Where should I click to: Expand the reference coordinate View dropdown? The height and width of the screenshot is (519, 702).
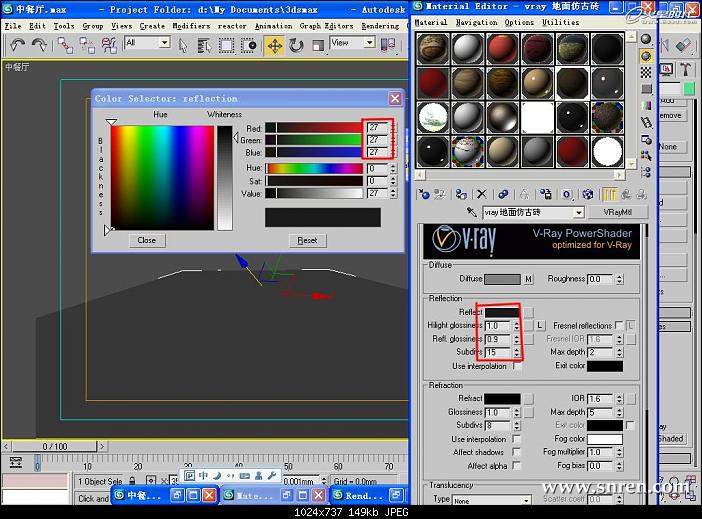tap(370, 43)
